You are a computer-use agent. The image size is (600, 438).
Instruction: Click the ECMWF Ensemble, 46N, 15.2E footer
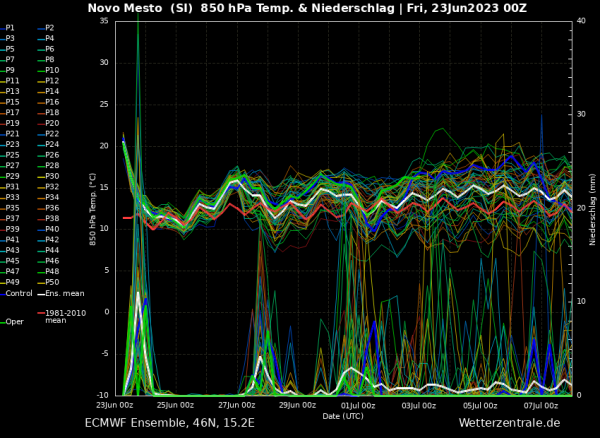(170, 423)
